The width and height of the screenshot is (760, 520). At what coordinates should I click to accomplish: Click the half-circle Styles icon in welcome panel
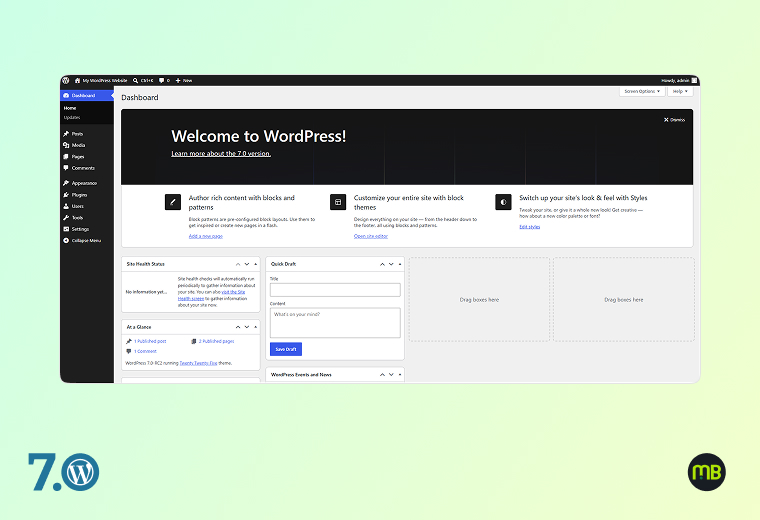pyautogui.click(x=503, y=202)
